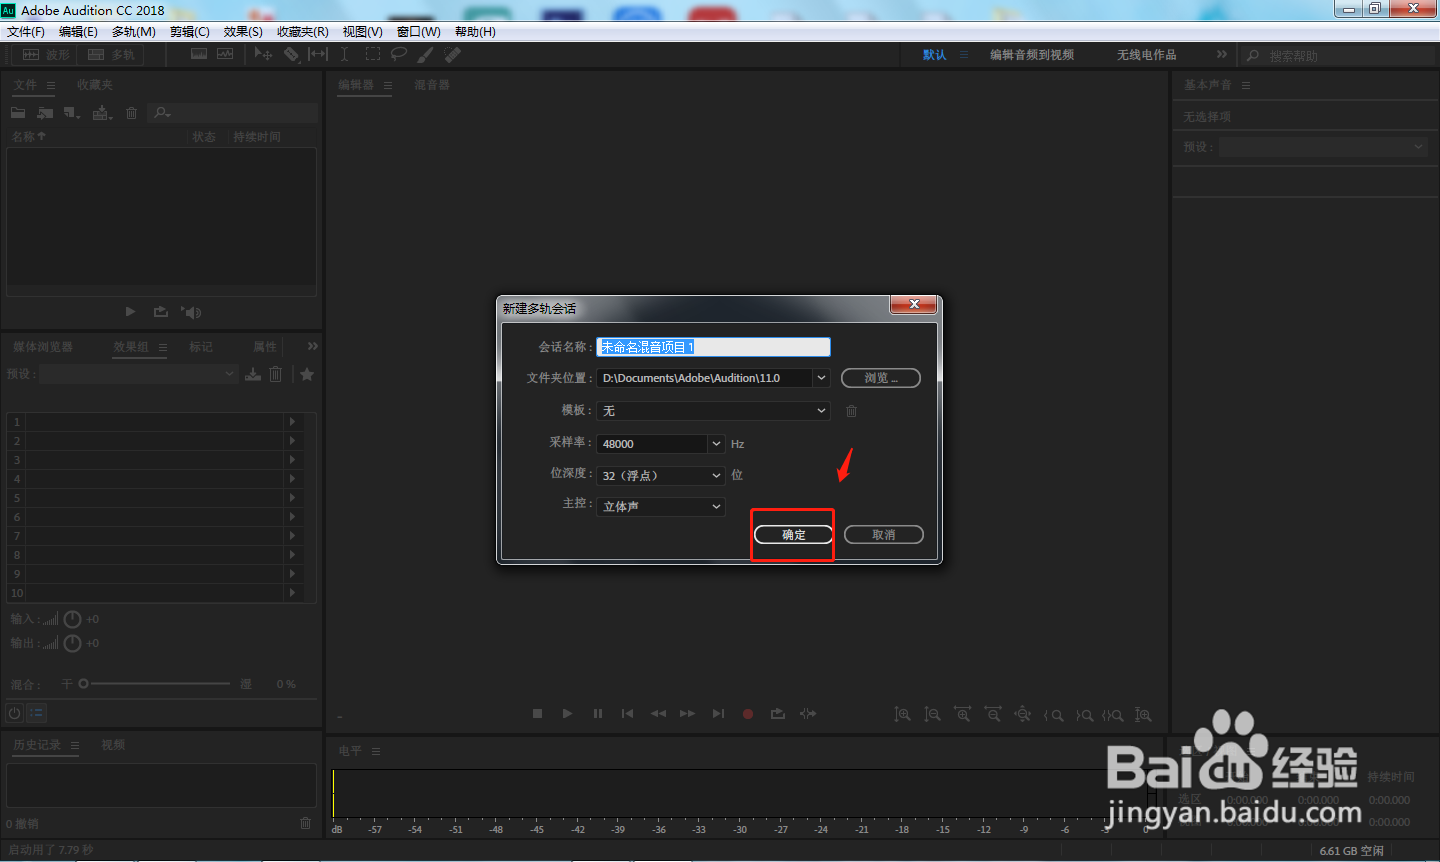Show the spectral frequency display icon
Image resolution: width=1440 pixels, height=862 pixels.
pyautogui.click(x=199, y=54)
